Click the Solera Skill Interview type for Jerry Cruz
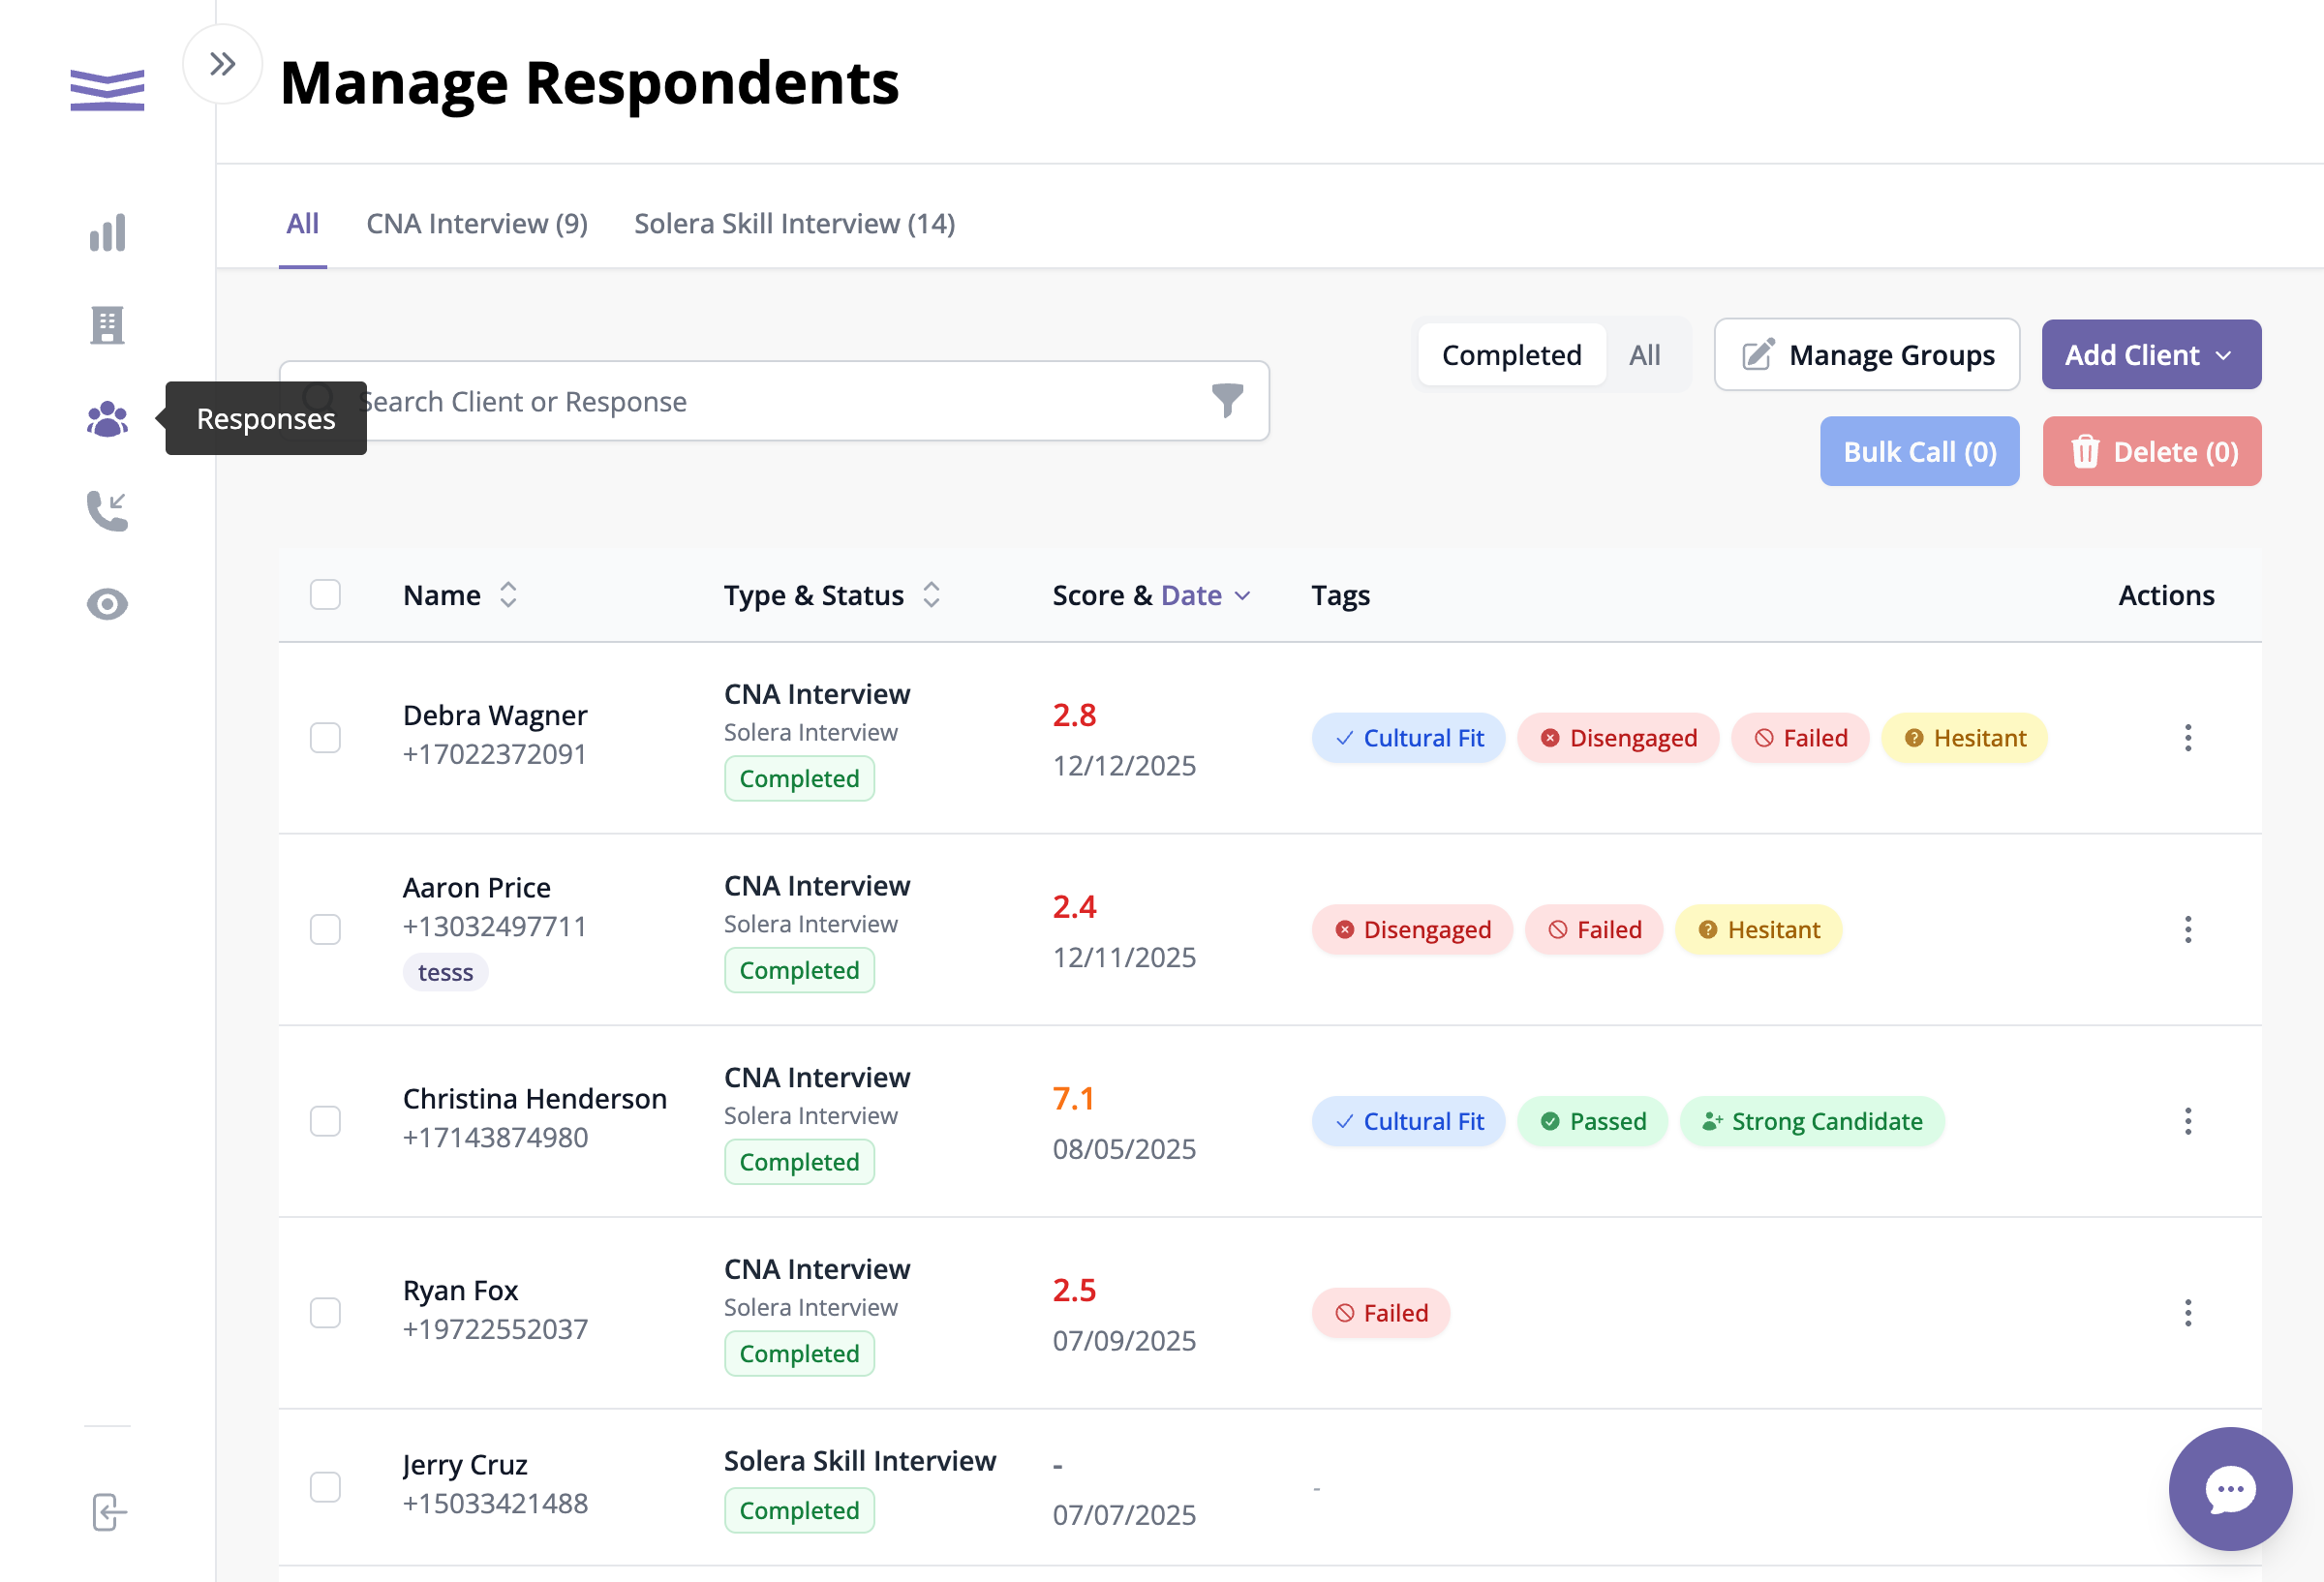This screenshot has height=1582, width=2324. pos(859,1461)
